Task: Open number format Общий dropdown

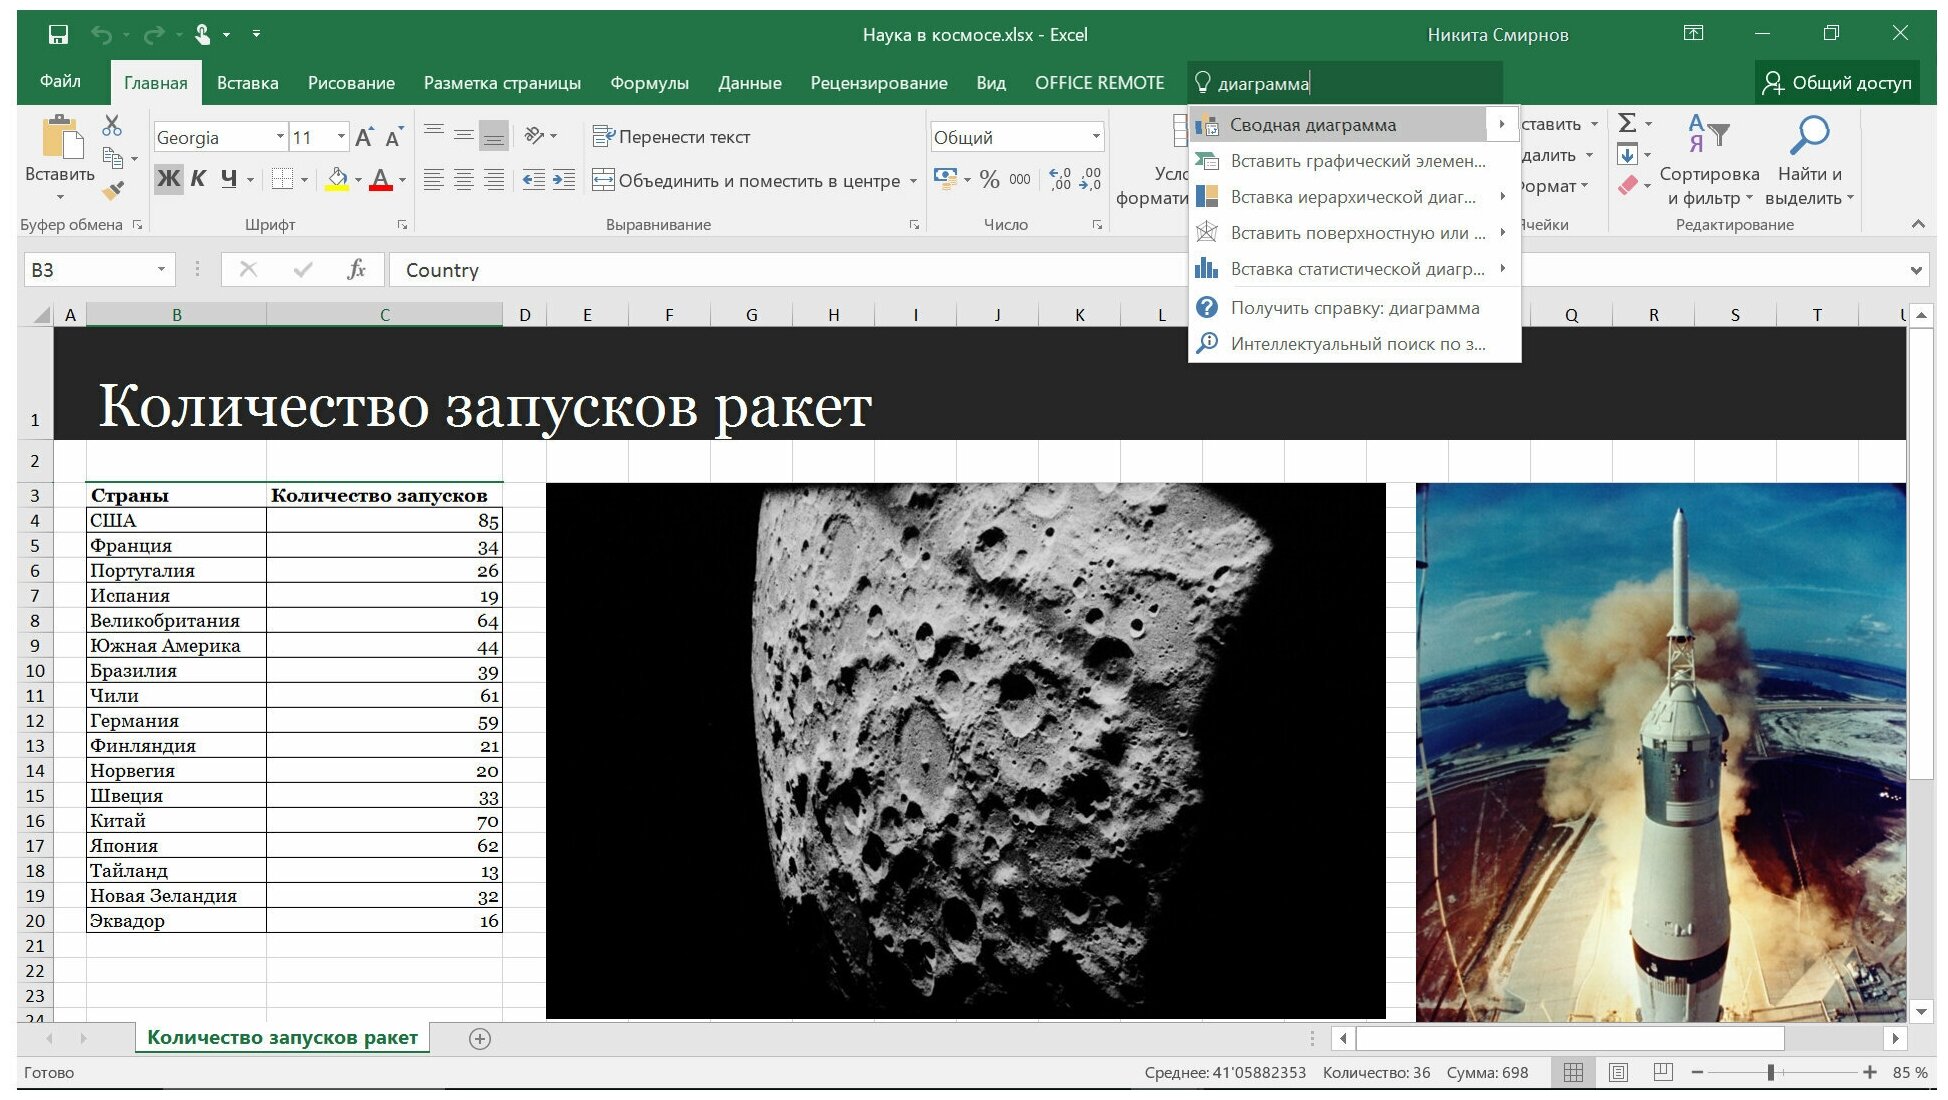Action: (x=1096, y=137)
